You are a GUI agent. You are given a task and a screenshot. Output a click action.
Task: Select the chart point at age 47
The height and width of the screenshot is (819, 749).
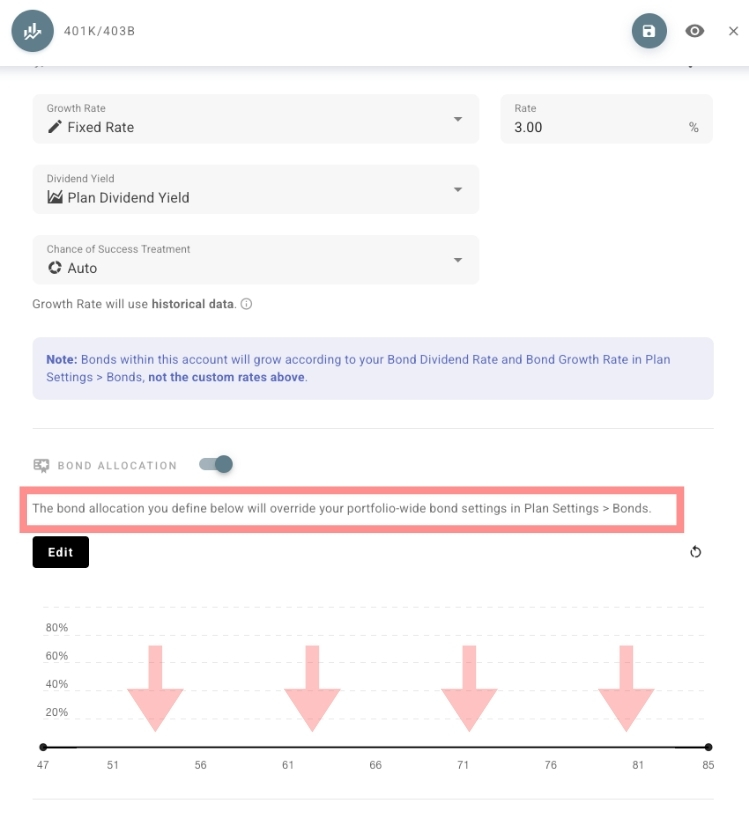tap(43, 747)
